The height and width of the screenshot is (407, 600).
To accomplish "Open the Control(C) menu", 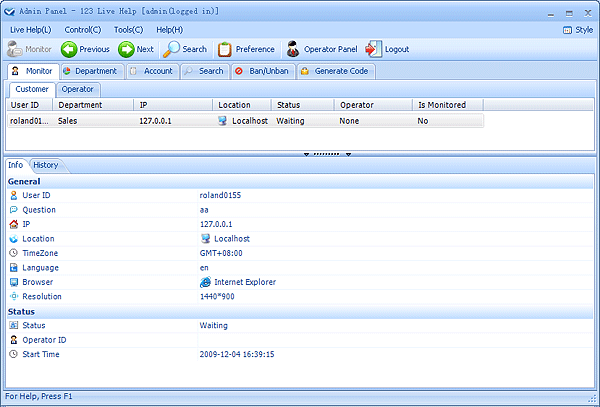I will 82,30.
